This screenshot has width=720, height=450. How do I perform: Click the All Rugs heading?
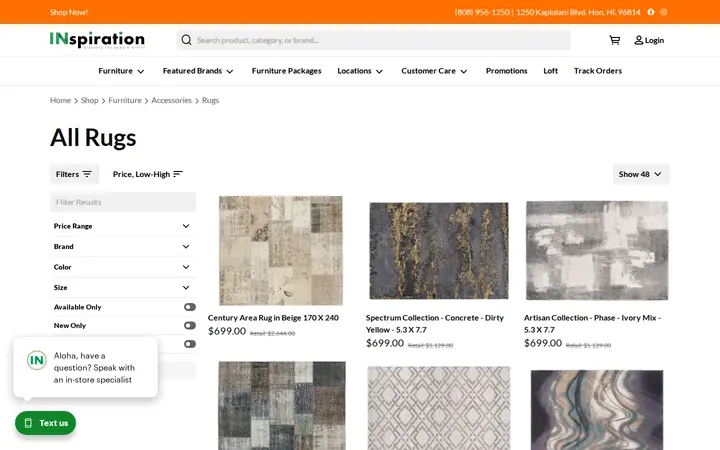click(93, 137)
